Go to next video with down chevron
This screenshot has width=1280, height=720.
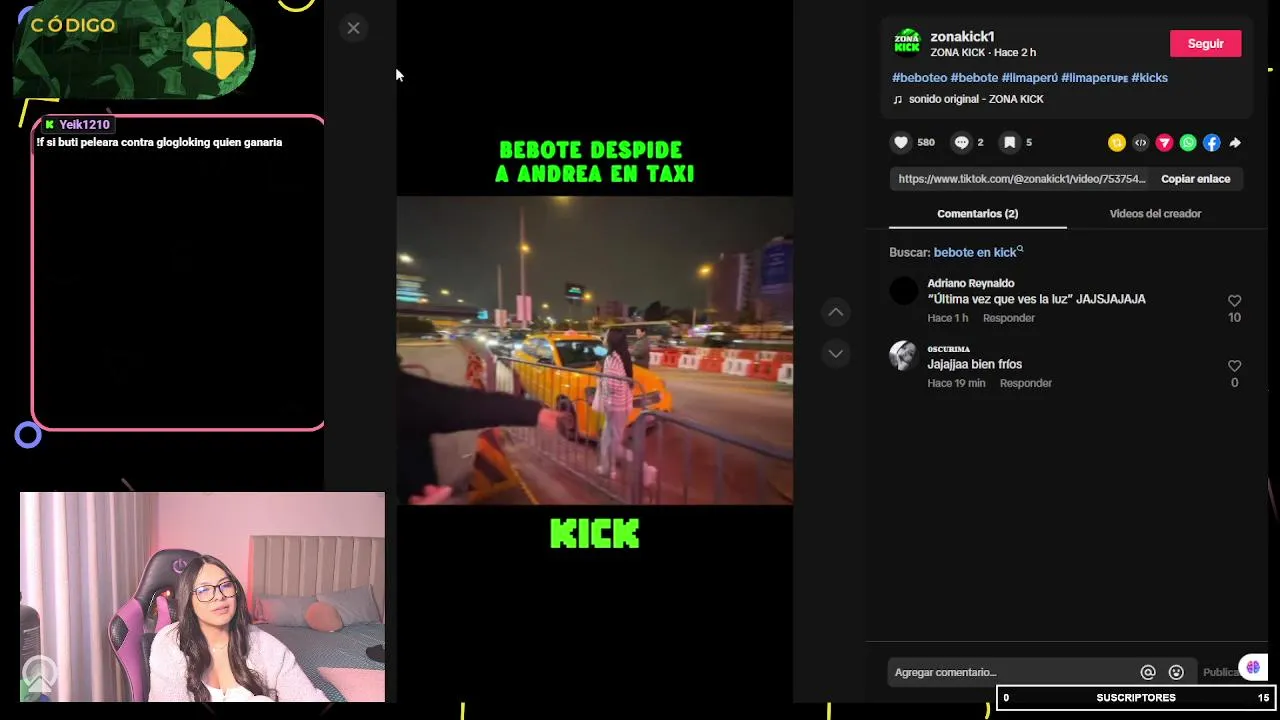(836, 353)
